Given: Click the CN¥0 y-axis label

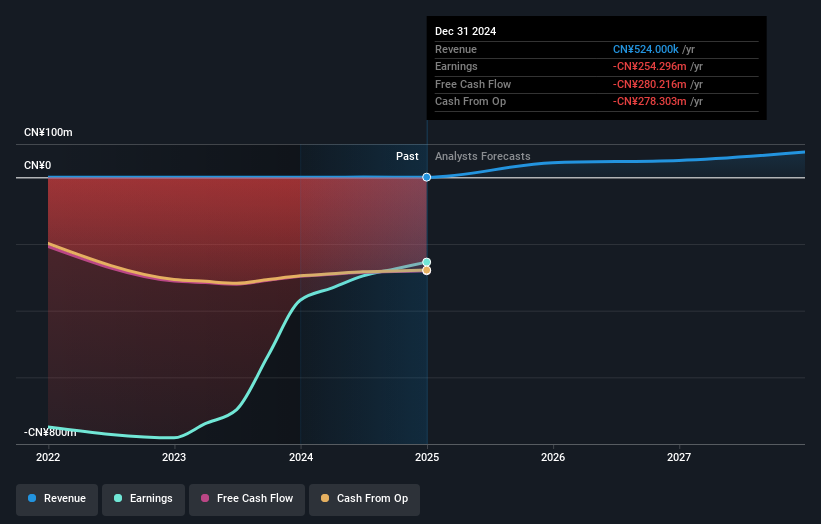Looking at the screenshot, I should coord(38,165).
